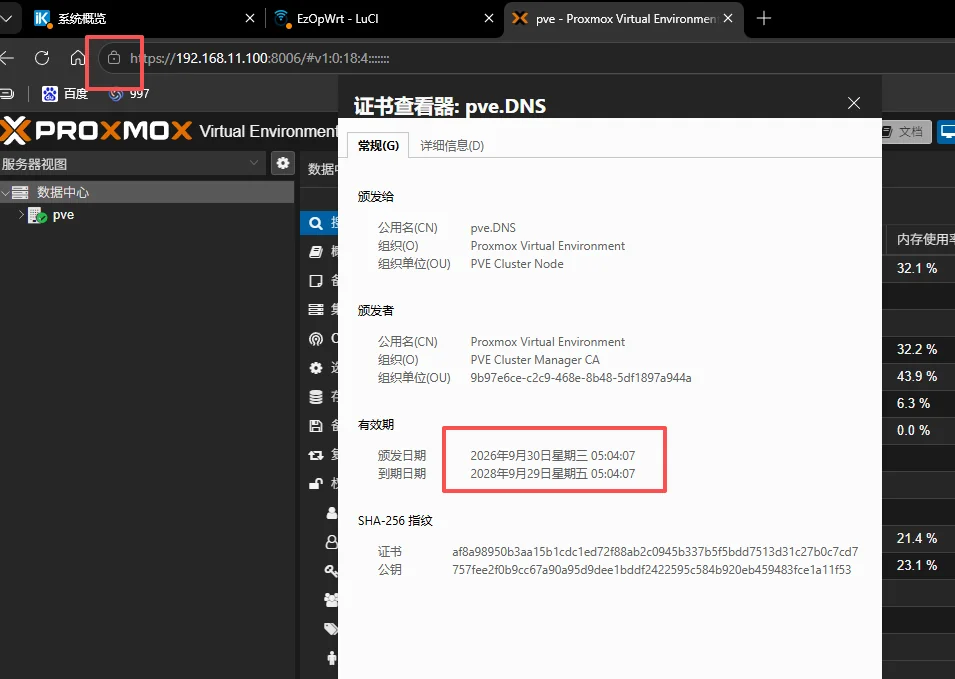Go back to previous page

click(x=7, y=58)
